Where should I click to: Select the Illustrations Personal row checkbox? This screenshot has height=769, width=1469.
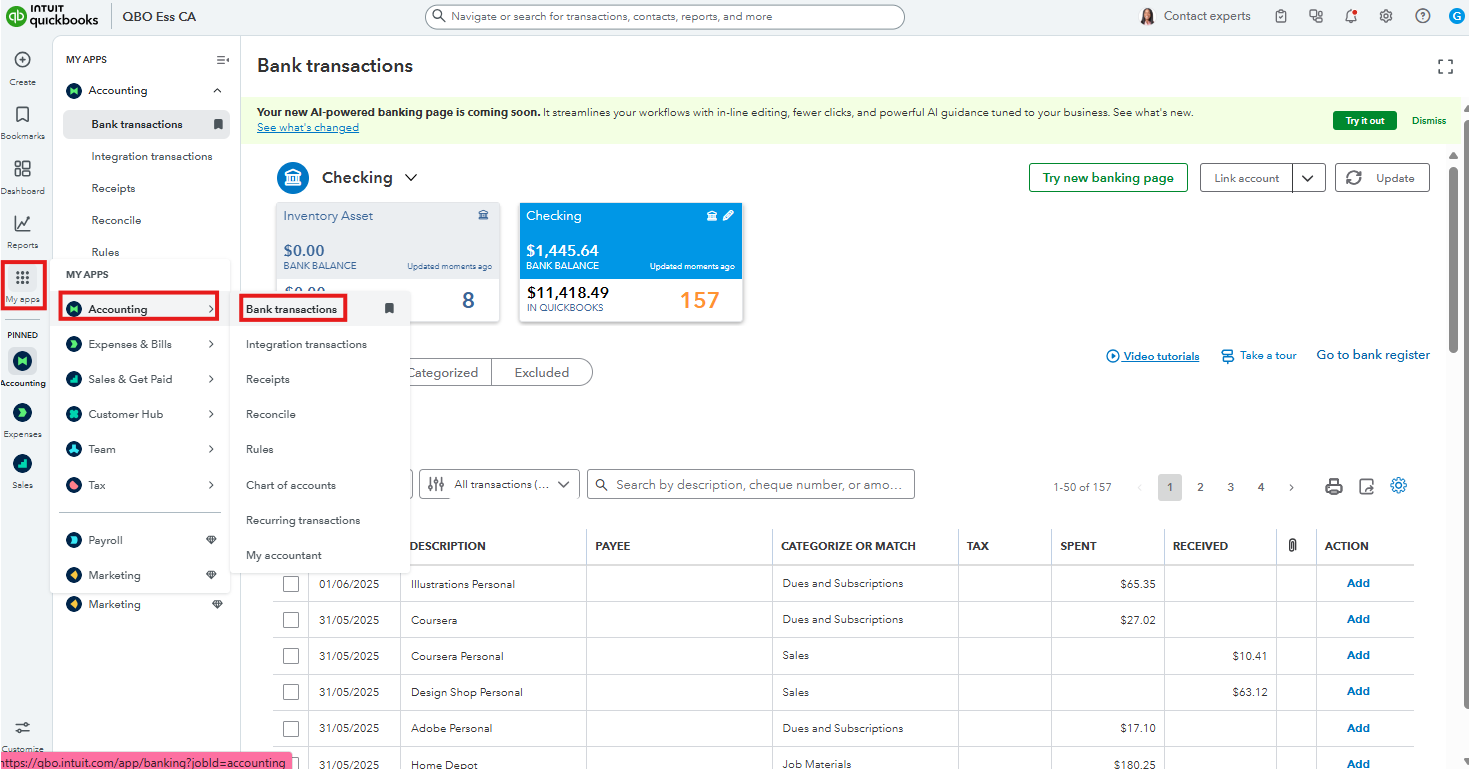coord(291,584)
